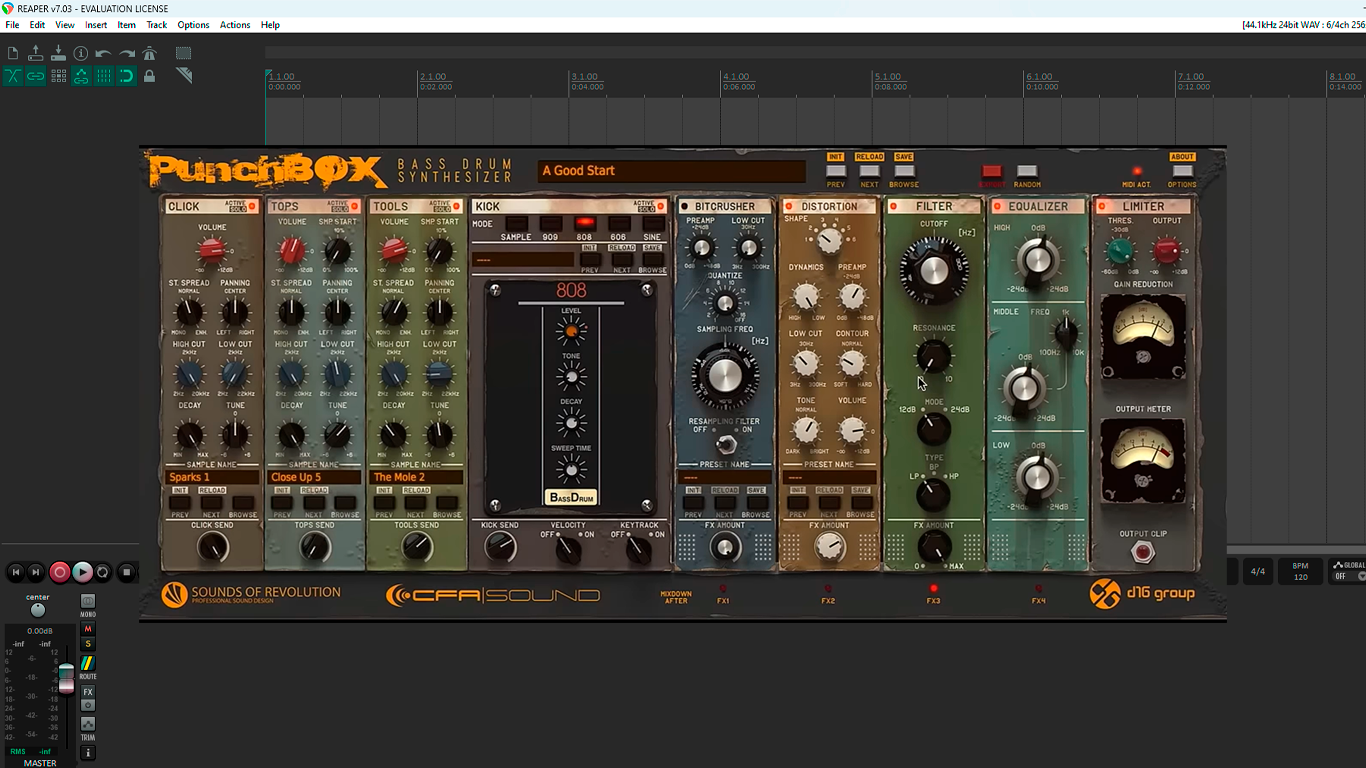The image size is (1366, 768).
Task: Click the go to start transport button
Action: 16,572
